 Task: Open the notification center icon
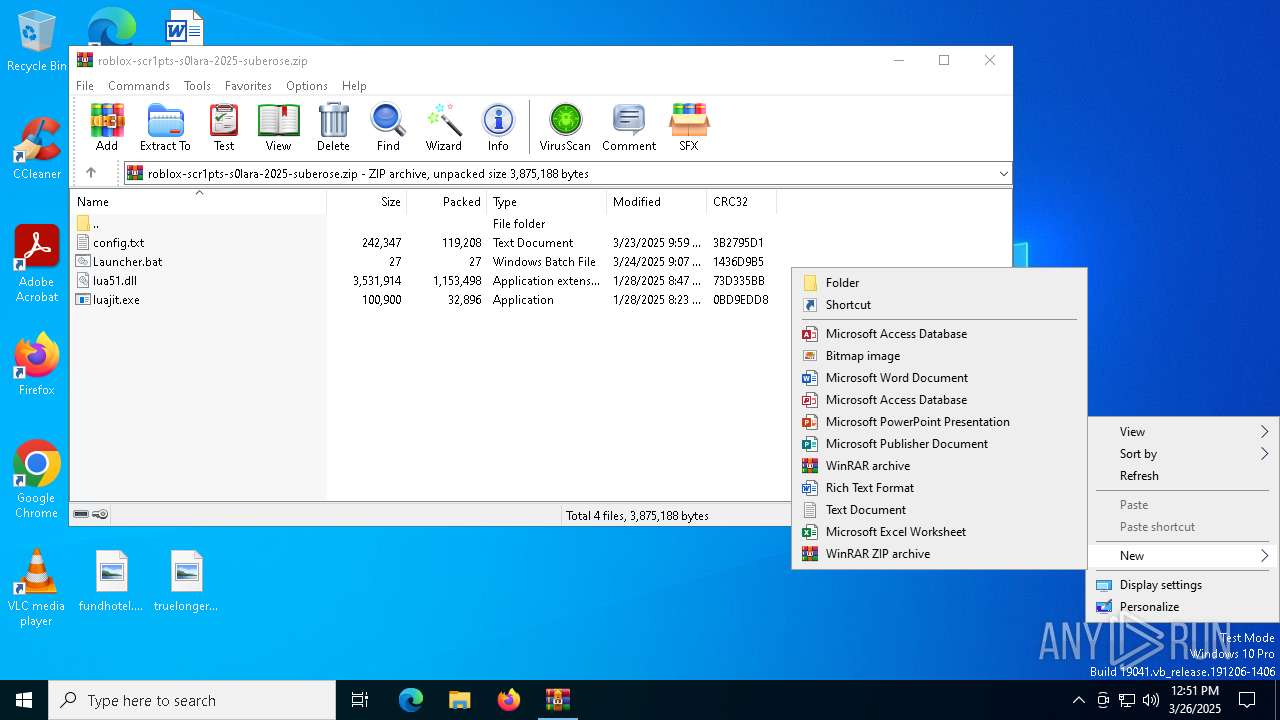(1248, 700)
